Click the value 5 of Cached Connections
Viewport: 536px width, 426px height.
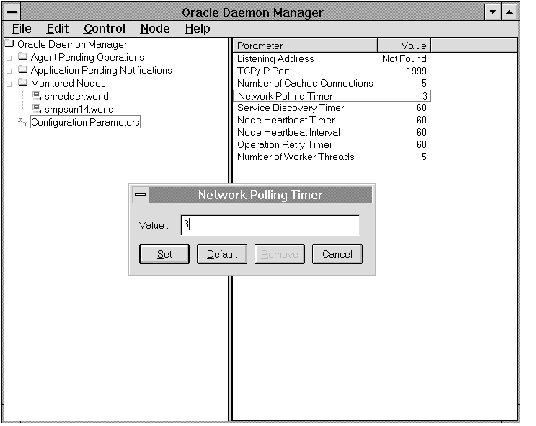coord(424,83)
